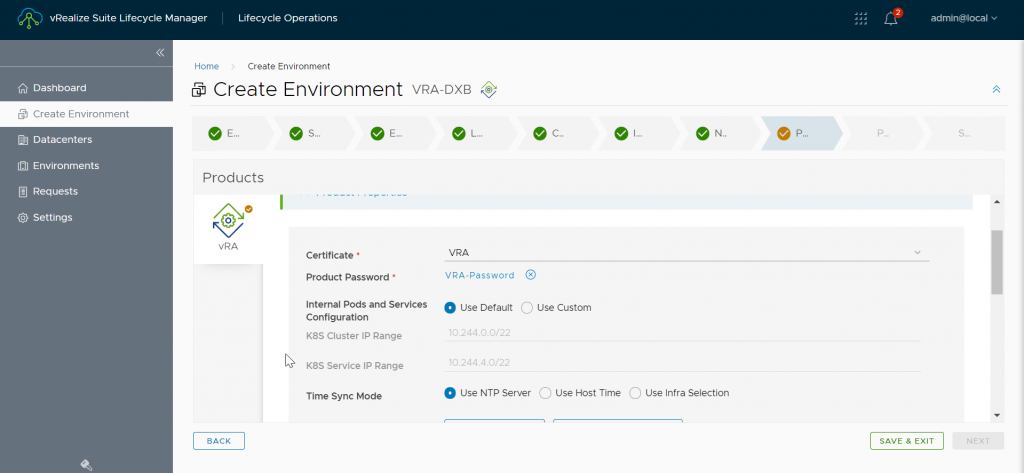This screenshot has width=1024, height=473.
Task: Click the Datacenters building icon
Action: pyautogui.click(x=23, y=140)
